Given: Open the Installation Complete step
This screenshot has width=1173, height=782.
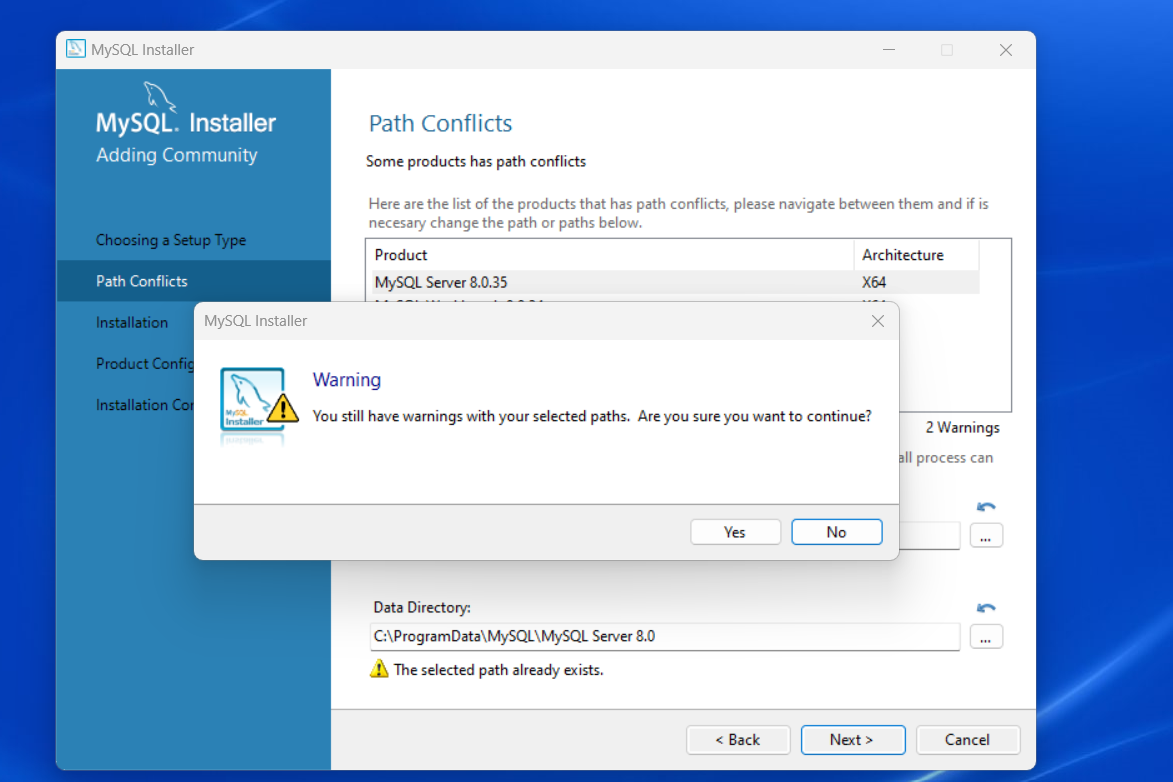Looking at the screenshot, I should [x=144, y=405].
